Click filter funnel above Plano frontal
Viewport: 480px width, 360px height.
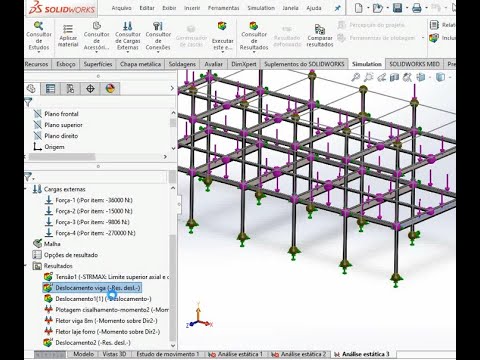(x=28, y=102)
